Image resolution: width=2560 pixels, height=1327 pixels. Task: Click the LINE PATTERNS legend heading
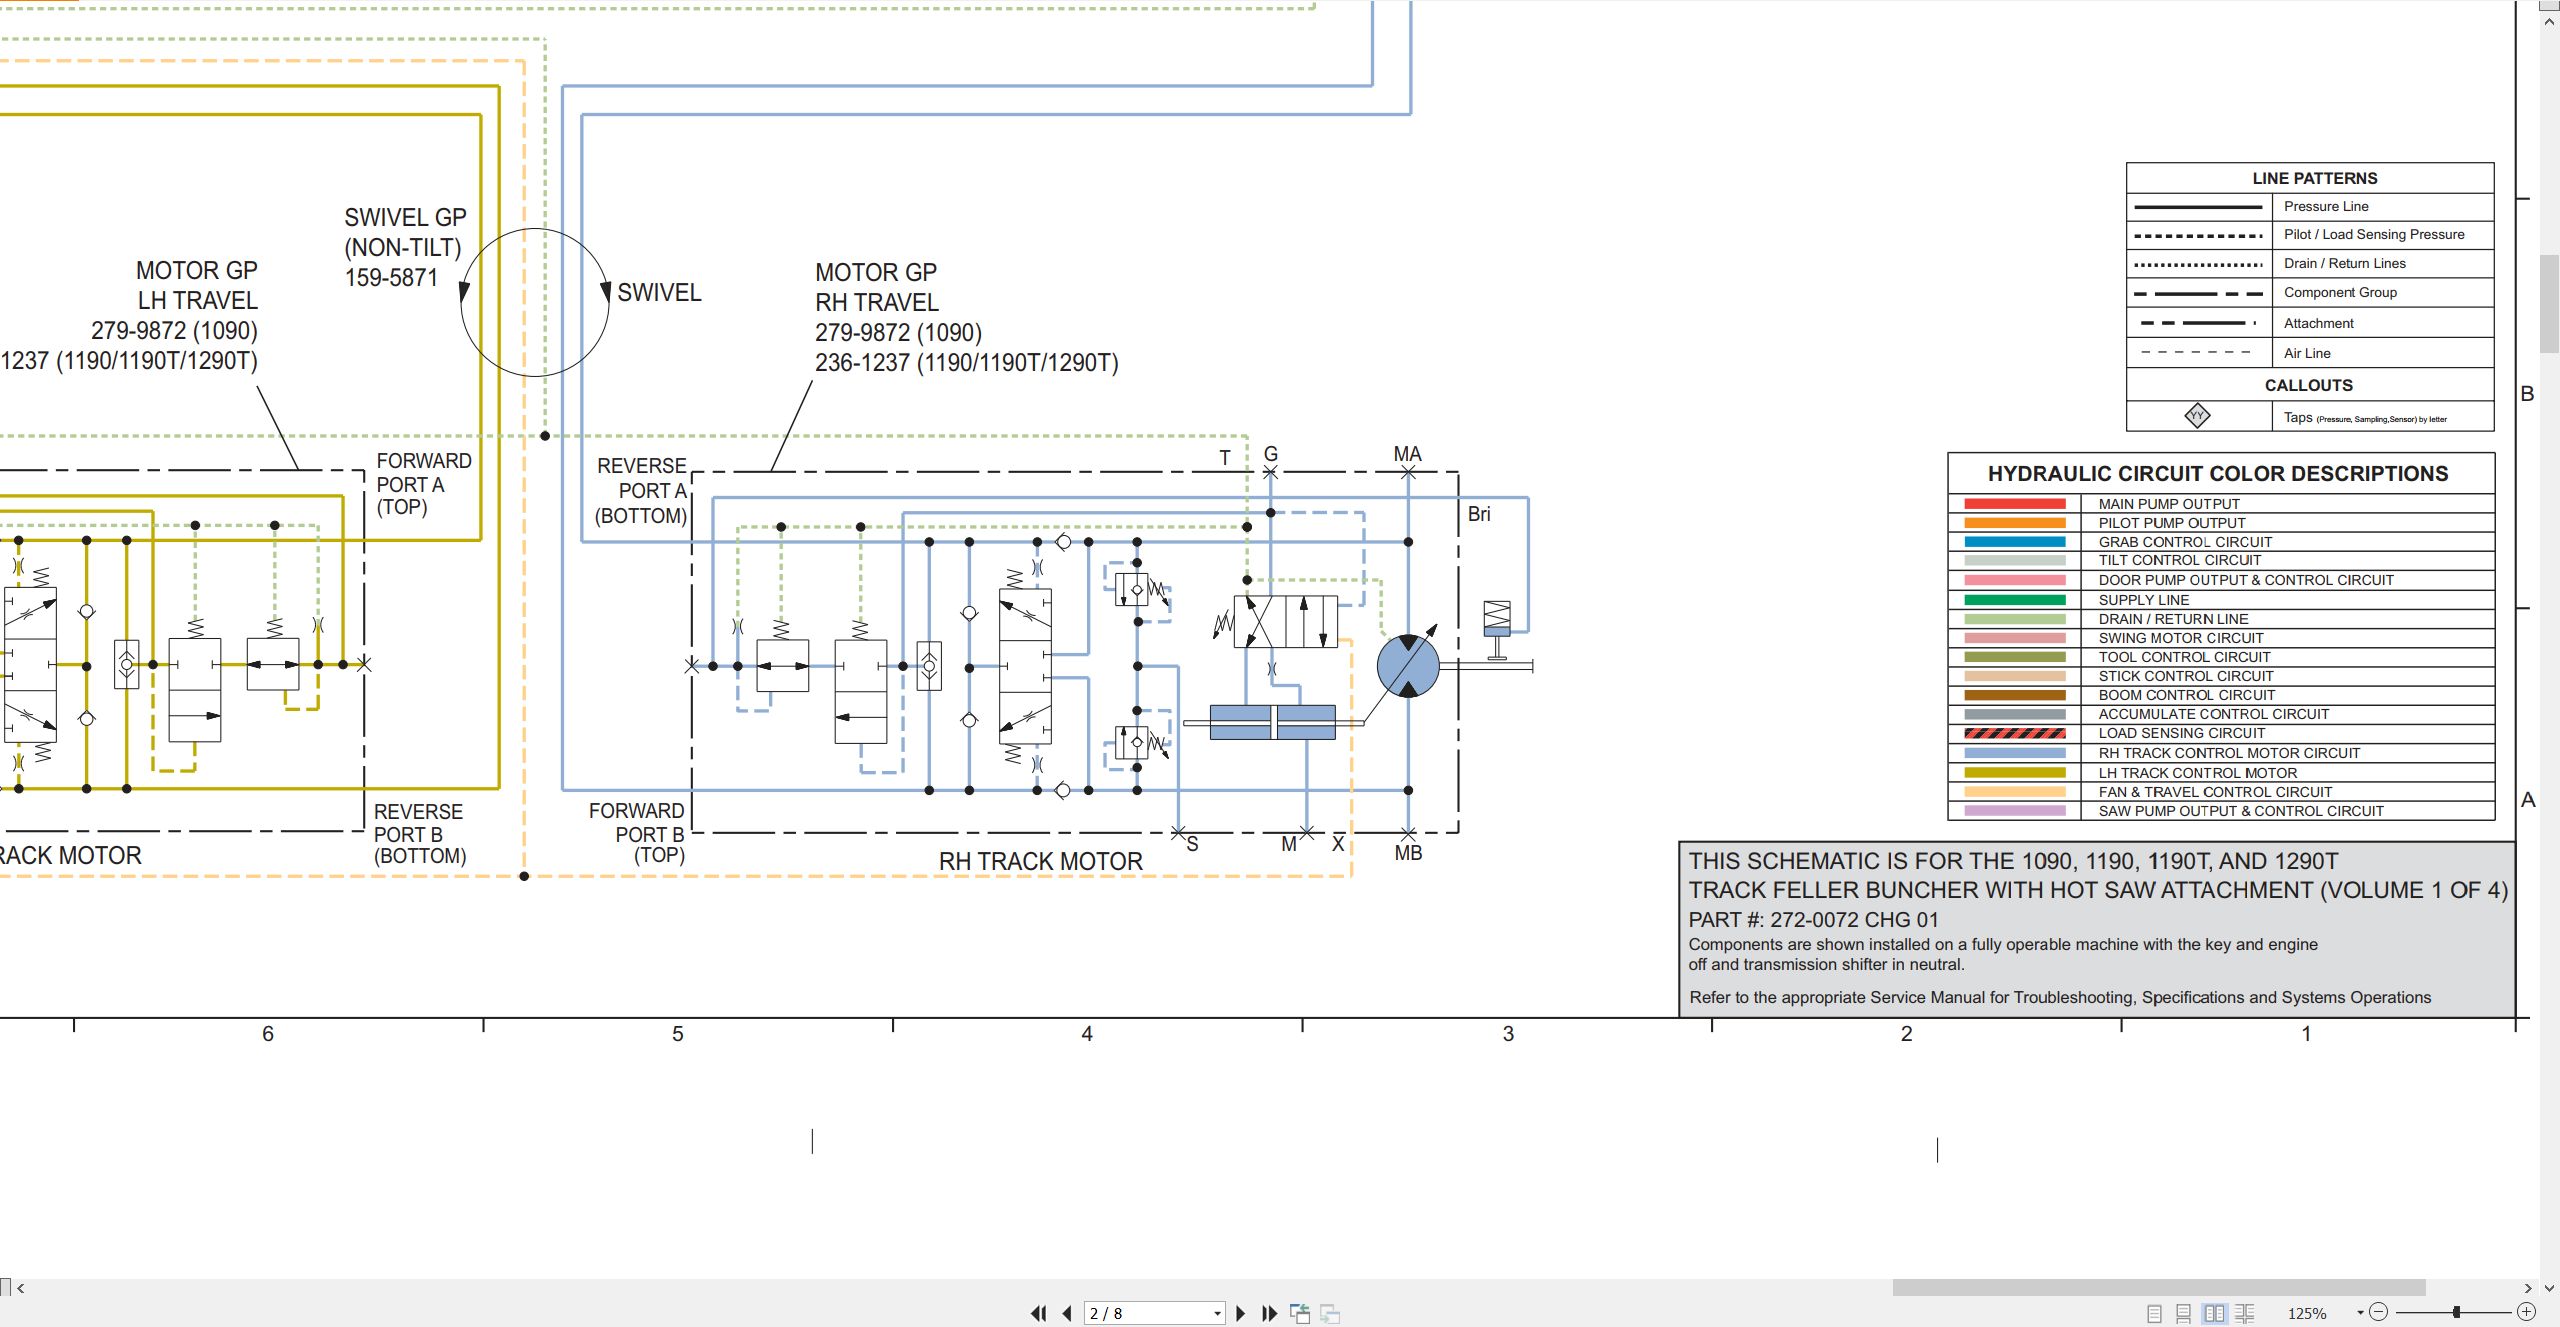pos(2314,178)
